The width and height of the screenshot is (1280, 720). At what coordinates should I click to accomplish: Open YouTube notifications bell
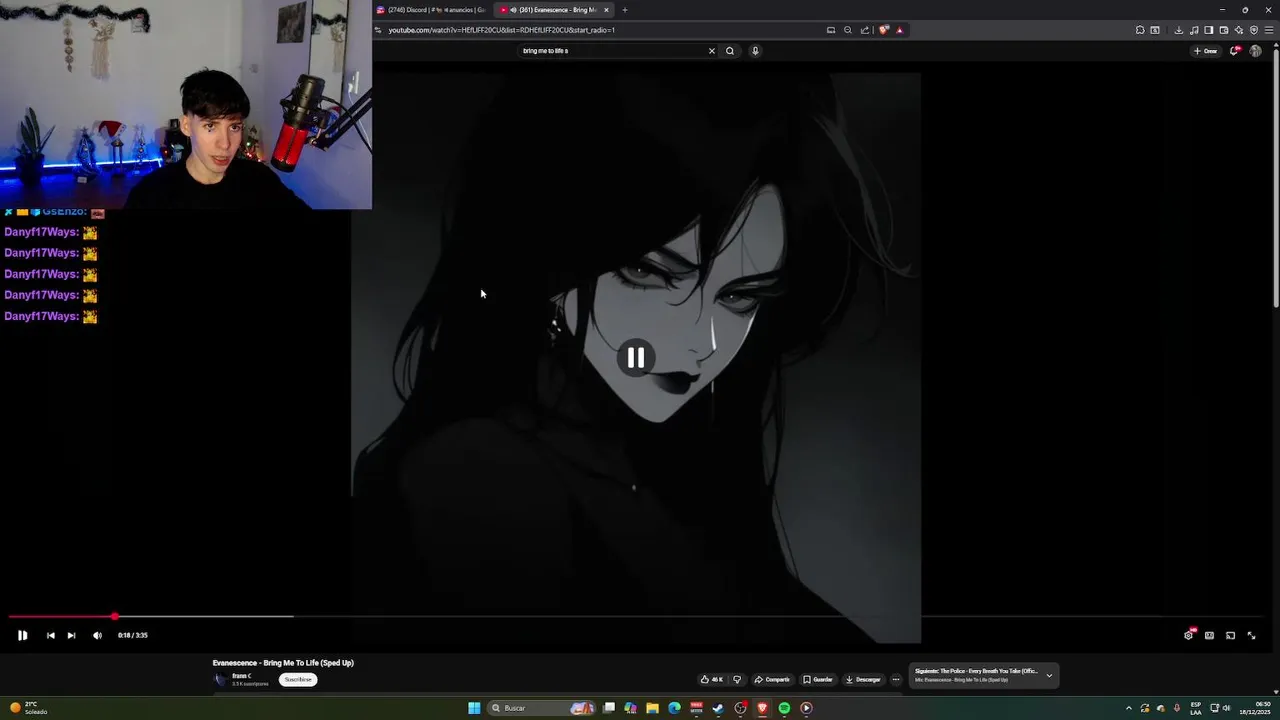click(x=1235, y=51)
